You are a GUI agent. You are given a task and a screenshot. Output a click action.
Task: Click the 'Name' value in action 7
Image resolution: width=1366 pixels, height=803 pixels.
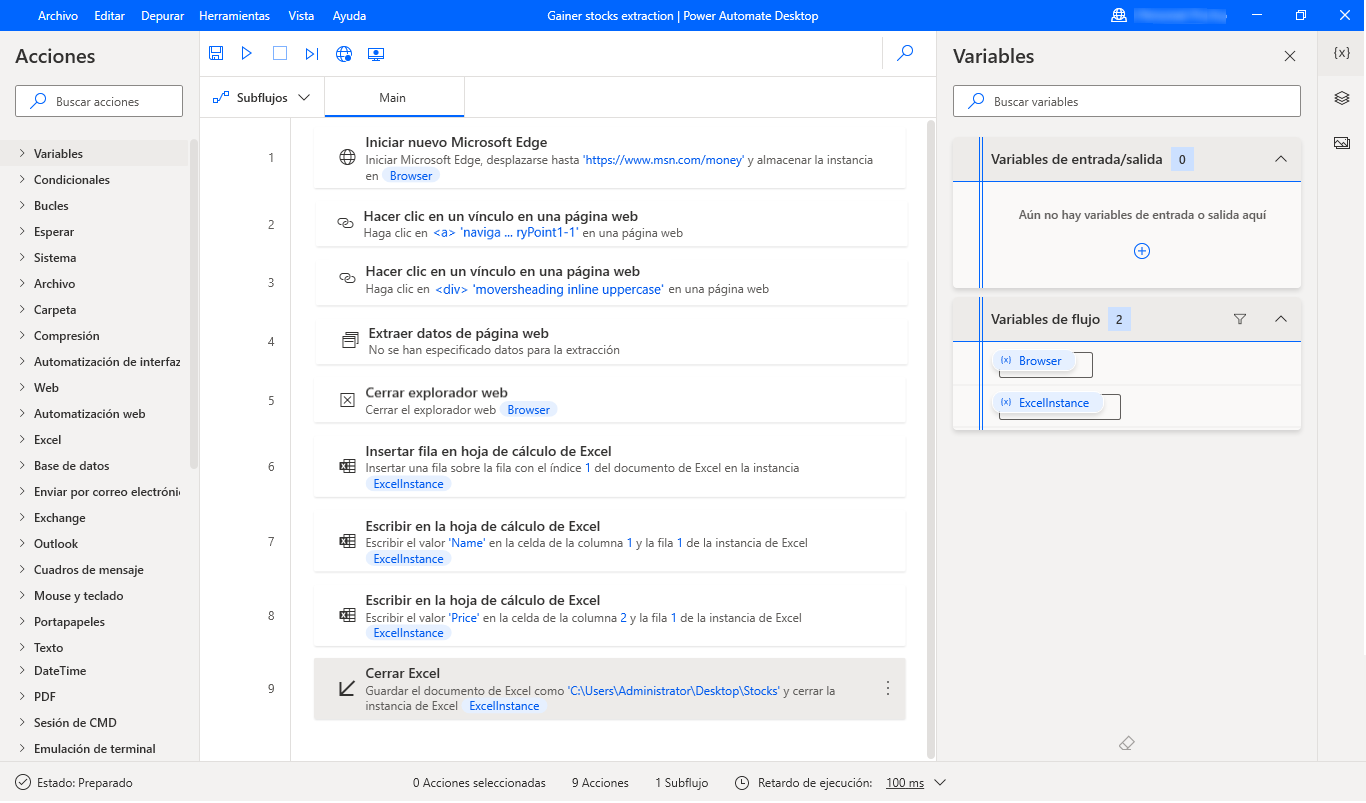pyautogui.click(x=467, y=543)
